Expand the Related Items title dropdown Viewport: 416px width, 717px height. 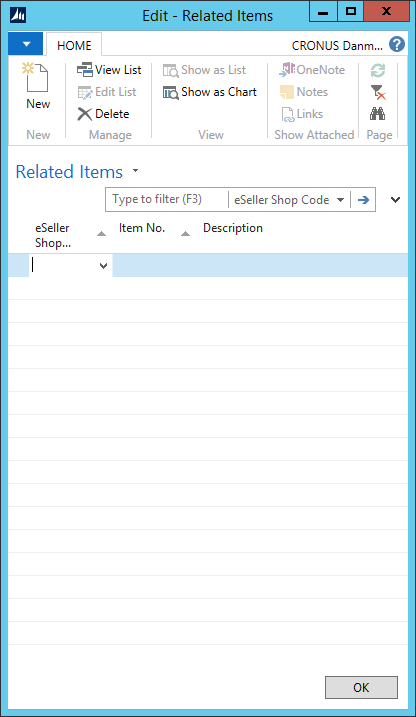coord(135,171)
